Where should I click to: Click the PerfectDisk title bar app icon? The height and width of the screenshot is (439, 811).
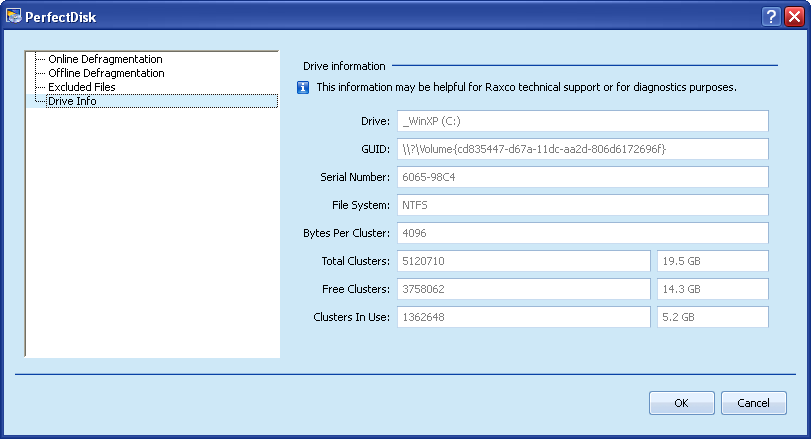pyautogui.click(x=13, y=16)
